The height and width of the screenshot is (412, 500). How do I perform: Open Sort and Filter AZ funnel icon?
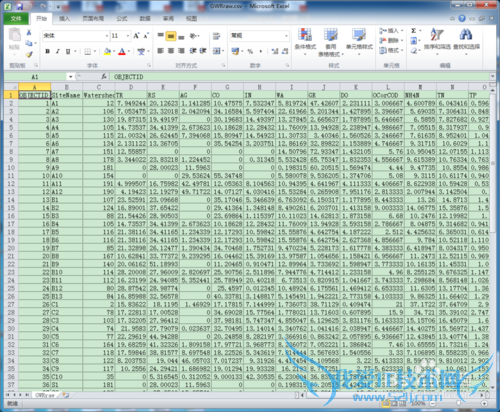tap(437, 34)
